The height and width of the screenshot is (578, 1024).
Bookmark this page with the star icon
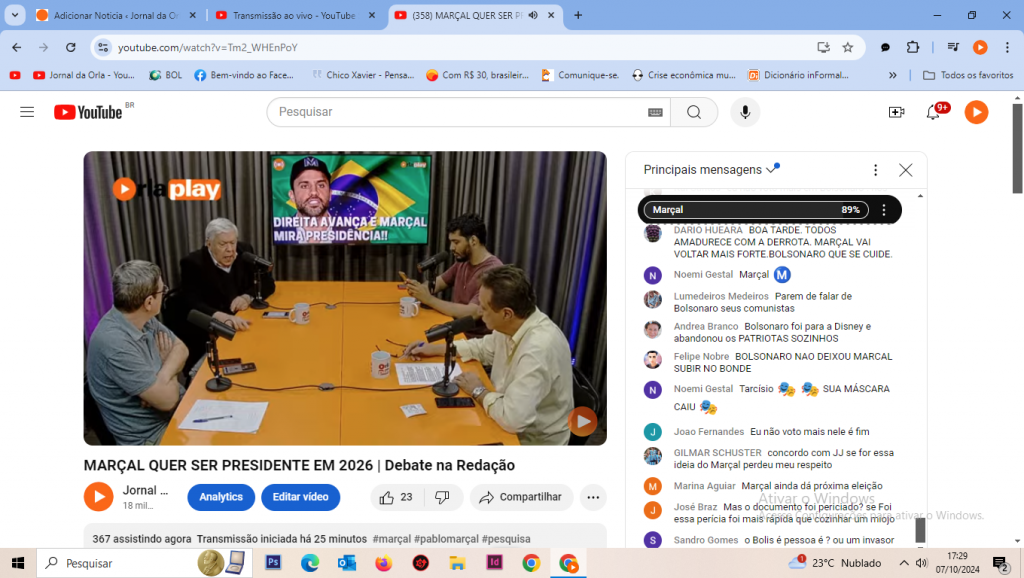pyautogui.click(x=848, y=47)
